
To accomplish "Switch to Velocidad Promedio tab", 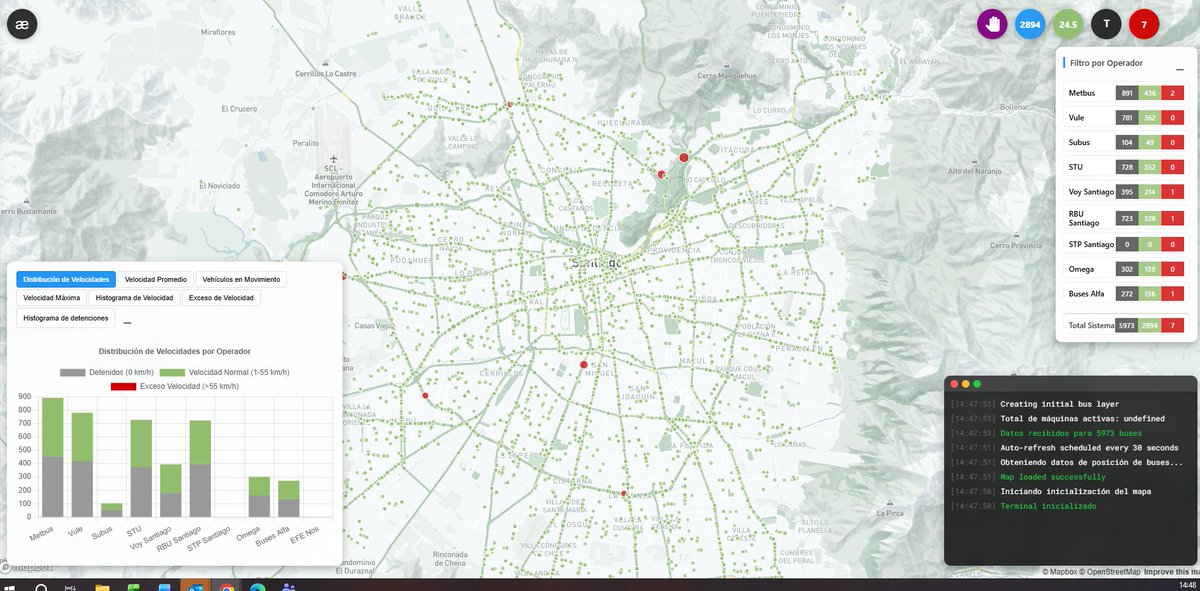I will [x=155, y=279].
